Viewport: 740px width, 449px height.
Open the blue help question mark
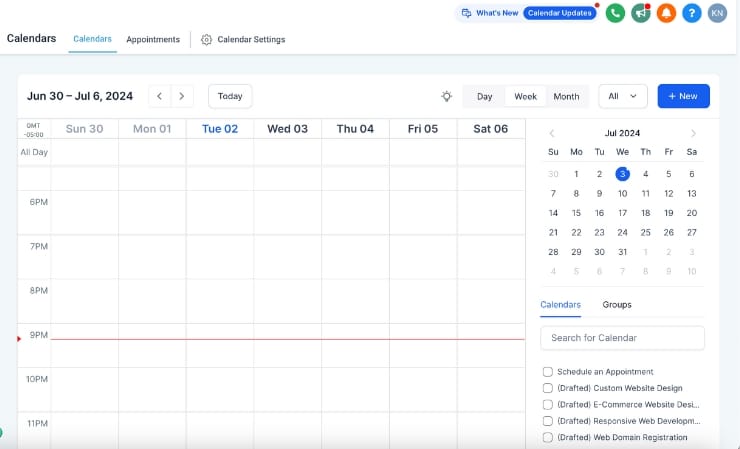pyautogui.click(x=692, y=13)
